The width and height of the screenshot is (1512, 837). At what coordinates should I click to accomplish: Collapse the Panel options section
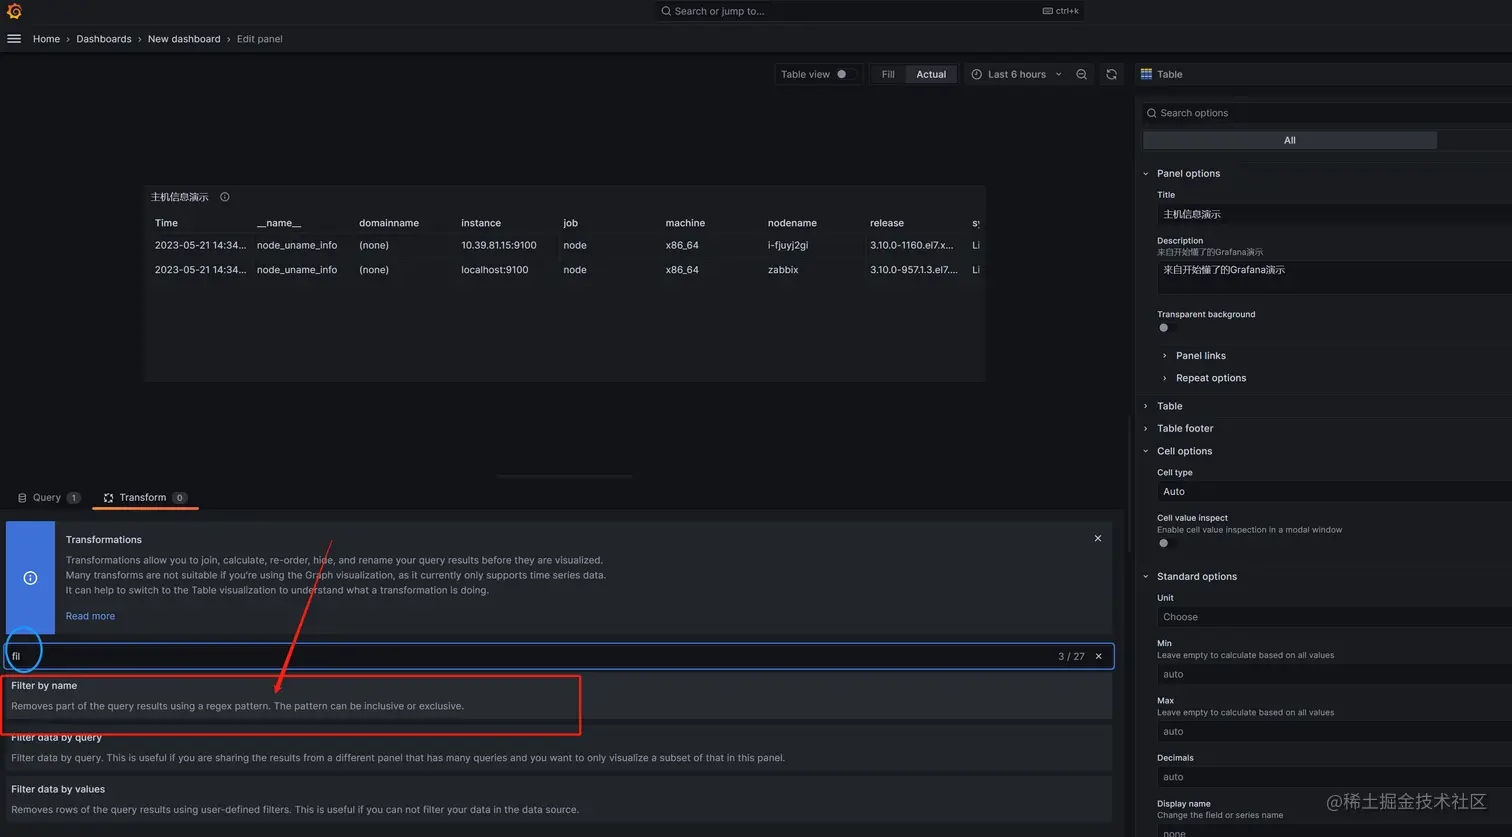click(1188, 173)
